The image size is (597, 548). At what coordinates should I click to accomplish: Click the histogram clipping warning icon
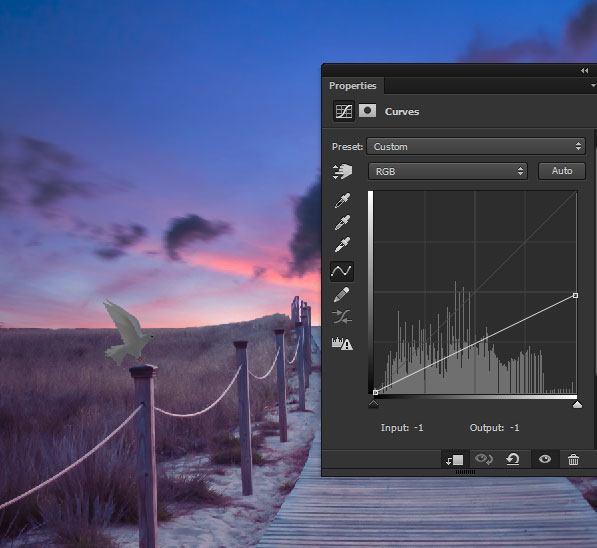pyautogui.click(x=342, y=343)
